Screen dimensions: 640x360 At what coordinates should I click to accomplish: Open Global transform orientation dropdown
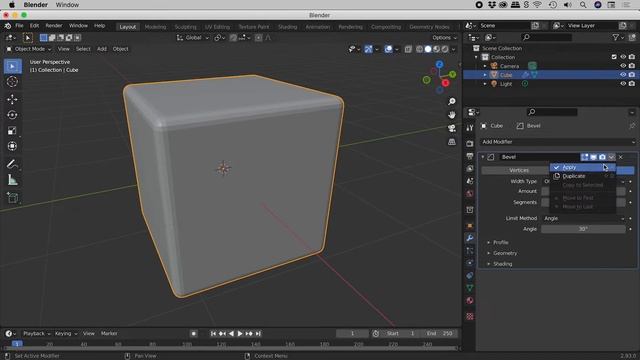point(193,38)
